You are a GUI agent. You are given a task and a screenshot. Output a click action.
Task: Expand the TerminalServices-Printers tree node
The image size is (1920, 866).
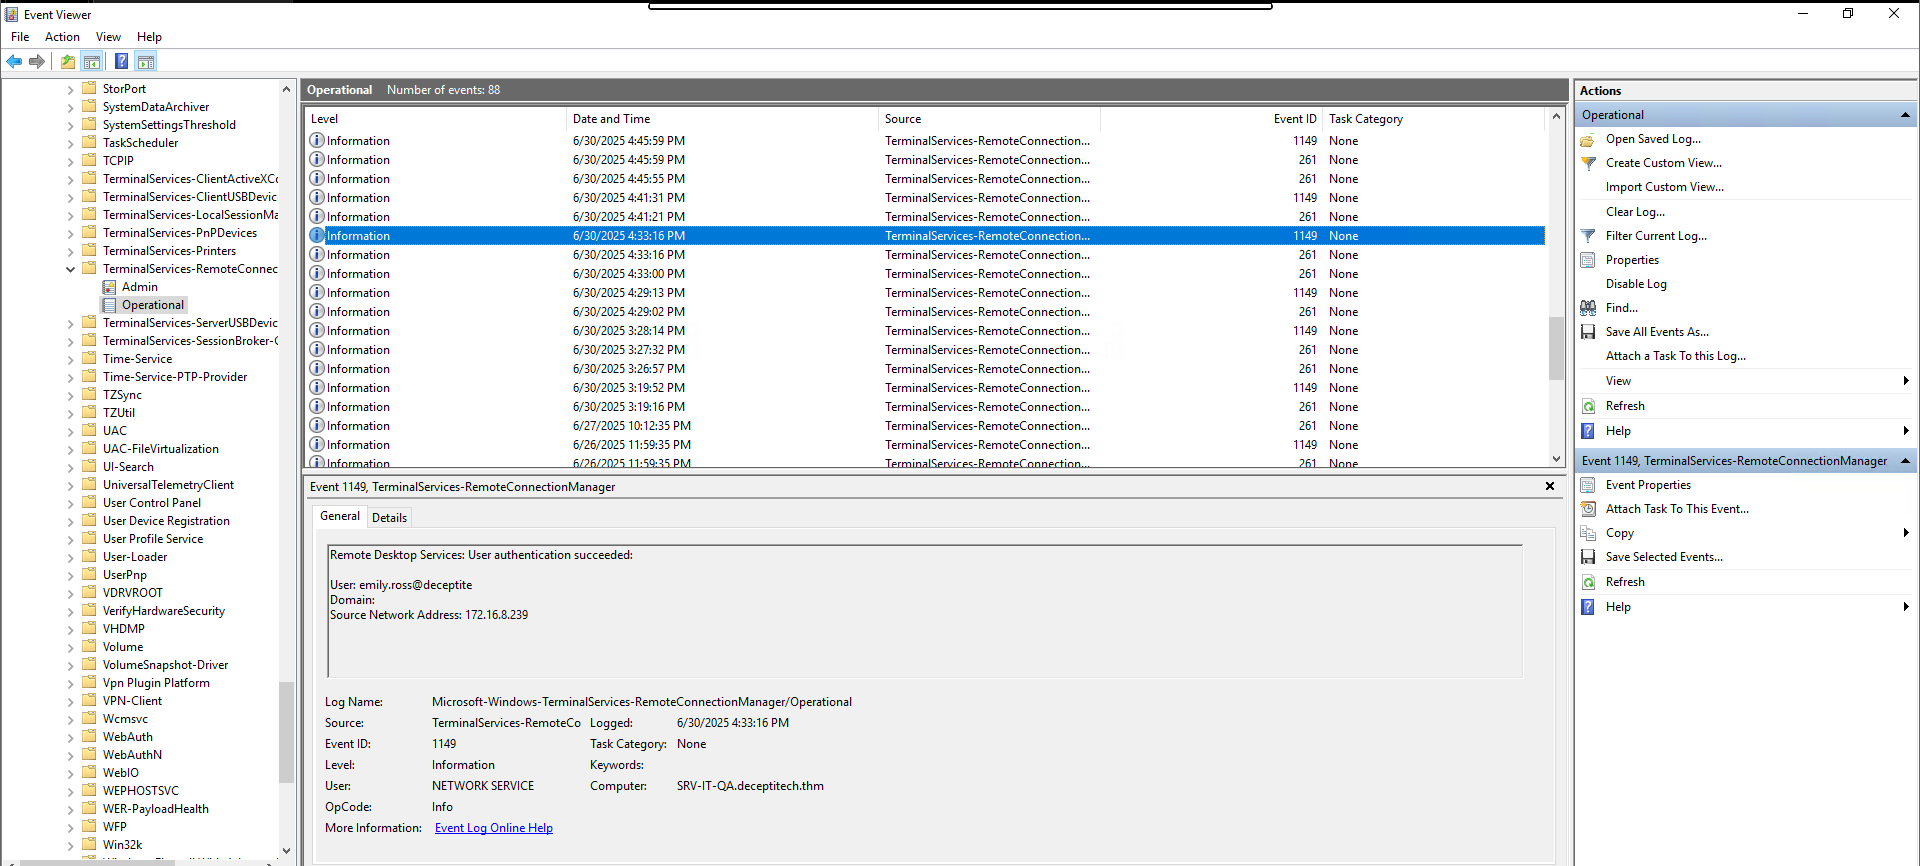tap(71, 251)
